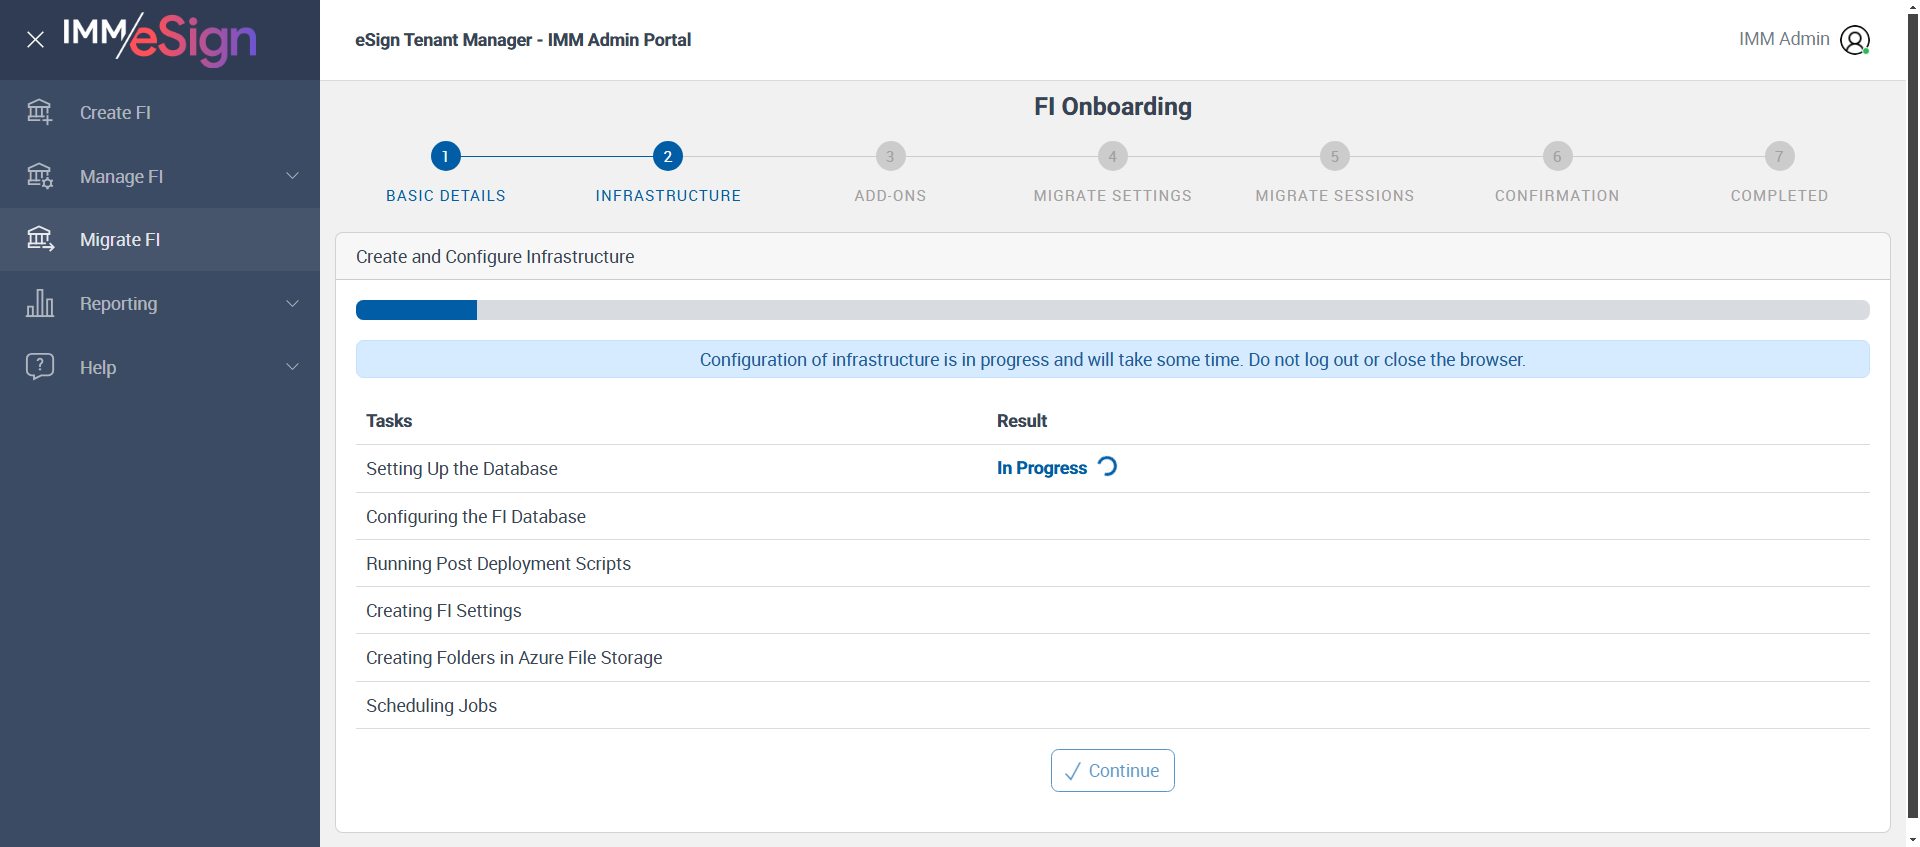Expand the Reporting submenu chevron

pyautogui.click(x=293, y=303)
